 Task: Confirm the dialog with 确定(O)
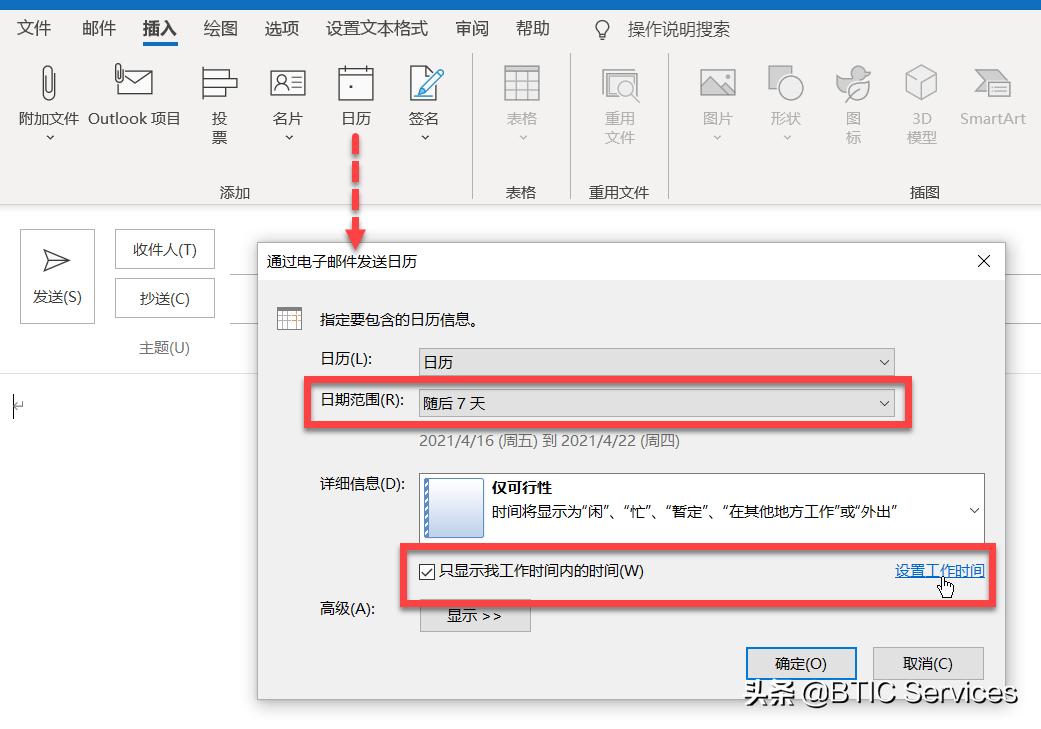[800, 663]
